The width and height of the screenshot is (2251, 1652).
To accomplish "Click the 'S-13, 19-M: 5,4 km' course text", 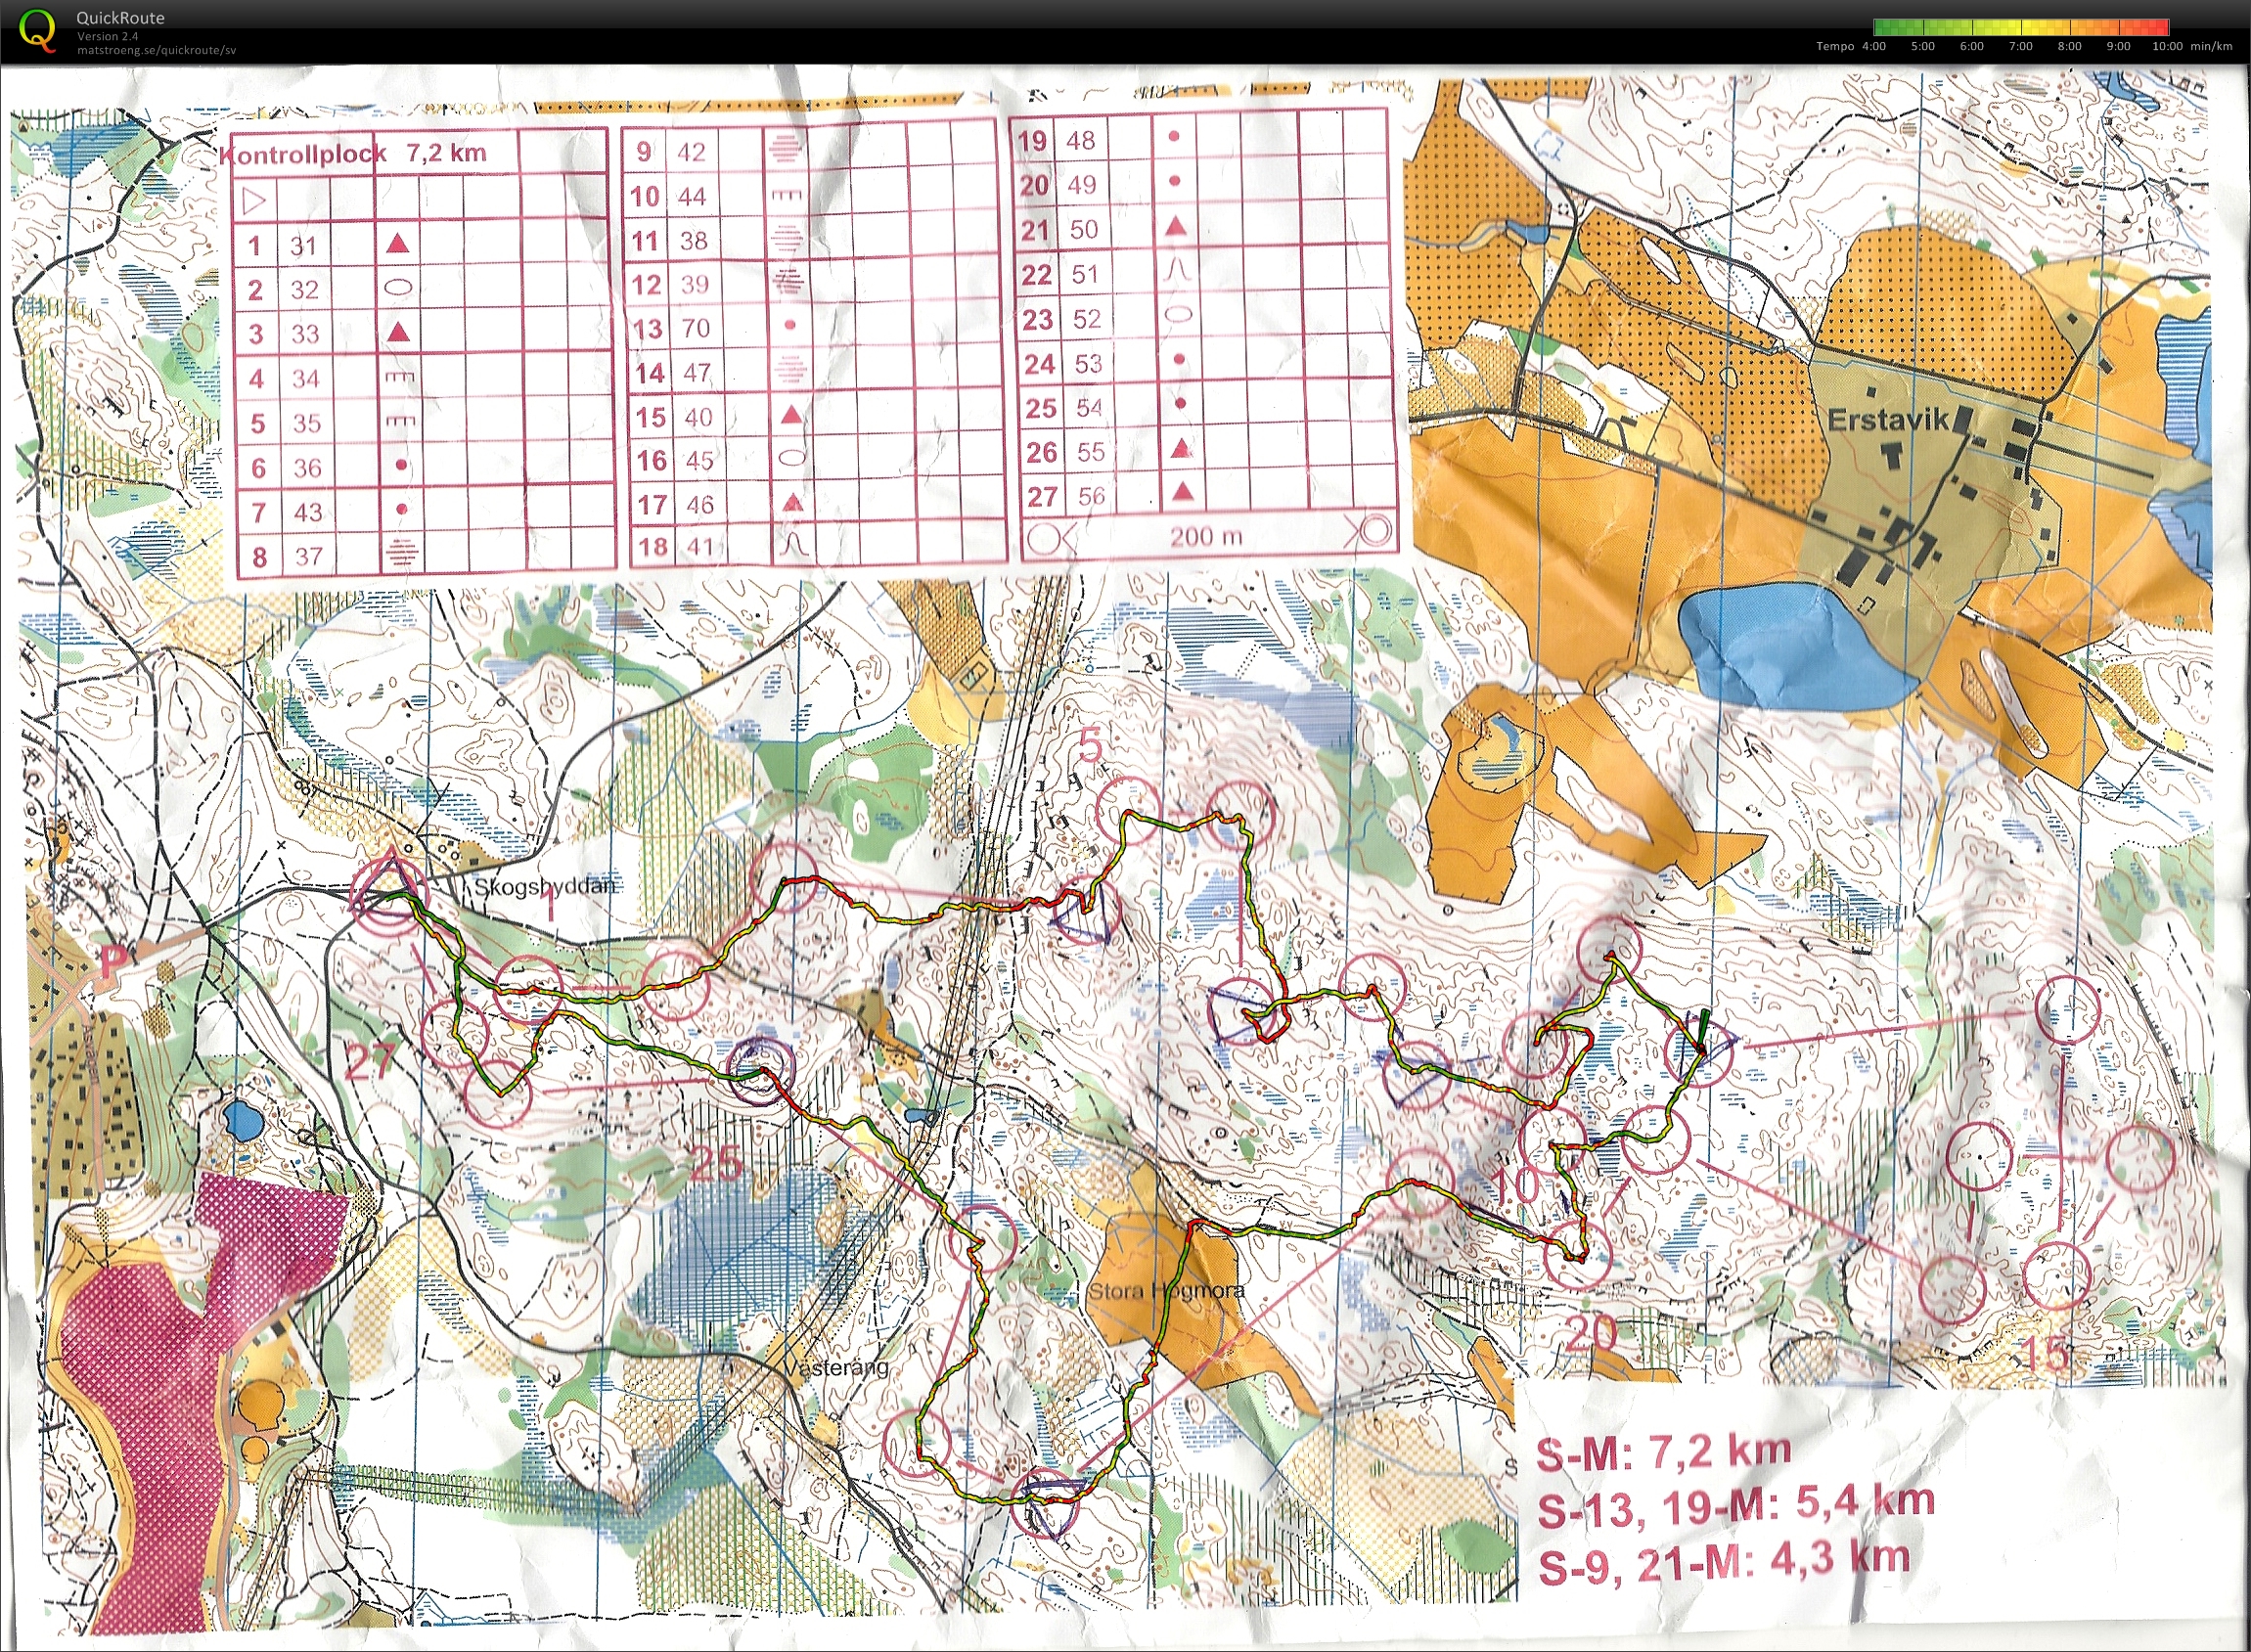I will [x=1736, y=1505].
